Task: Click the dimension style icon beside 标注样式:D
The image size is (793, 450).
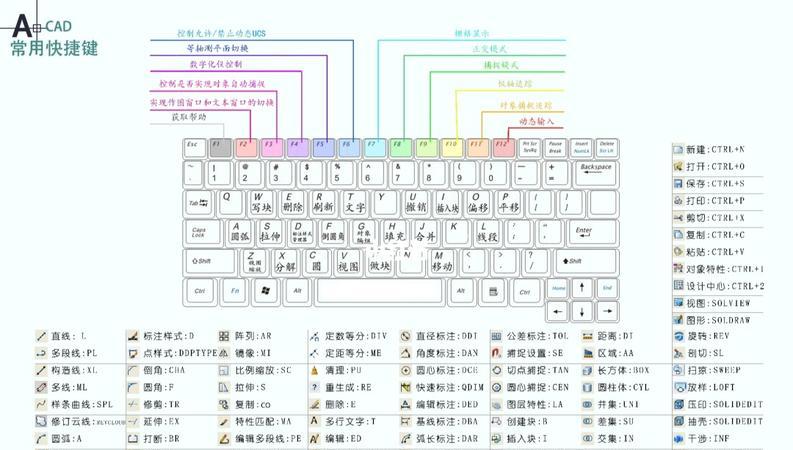Action: coord(133,336)
